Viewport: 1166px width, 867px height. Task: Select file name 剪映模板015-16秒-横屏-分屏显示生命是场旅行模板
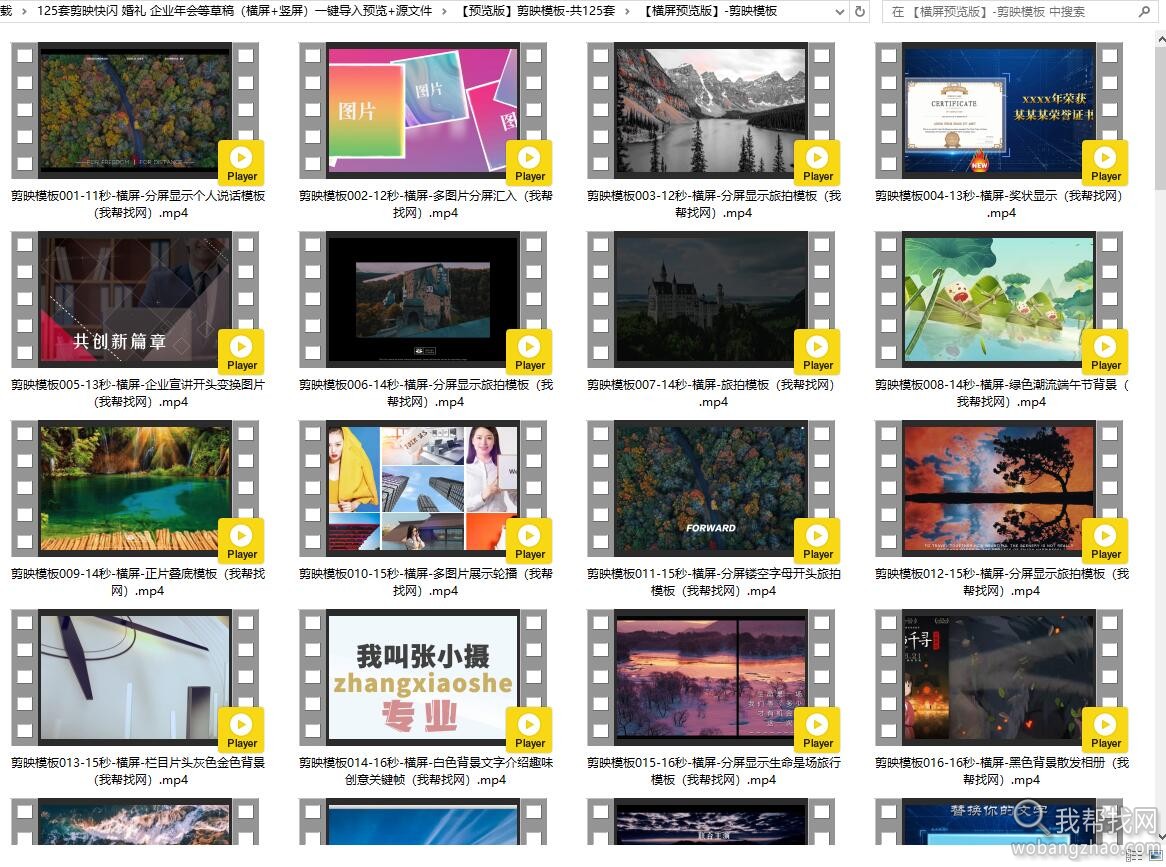tap(714, 771)
